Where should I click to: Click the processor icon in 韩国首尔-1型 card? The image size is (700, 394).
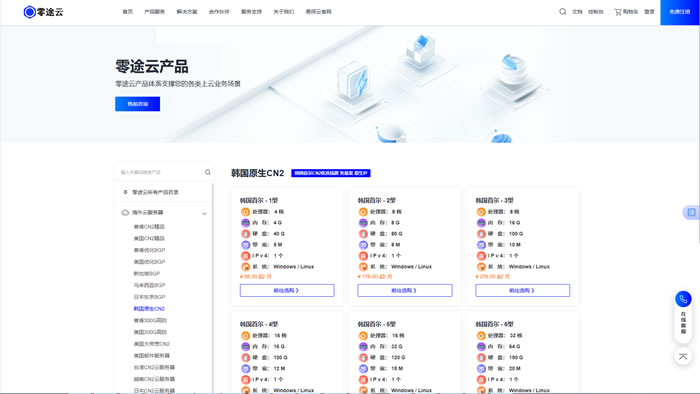245,212
